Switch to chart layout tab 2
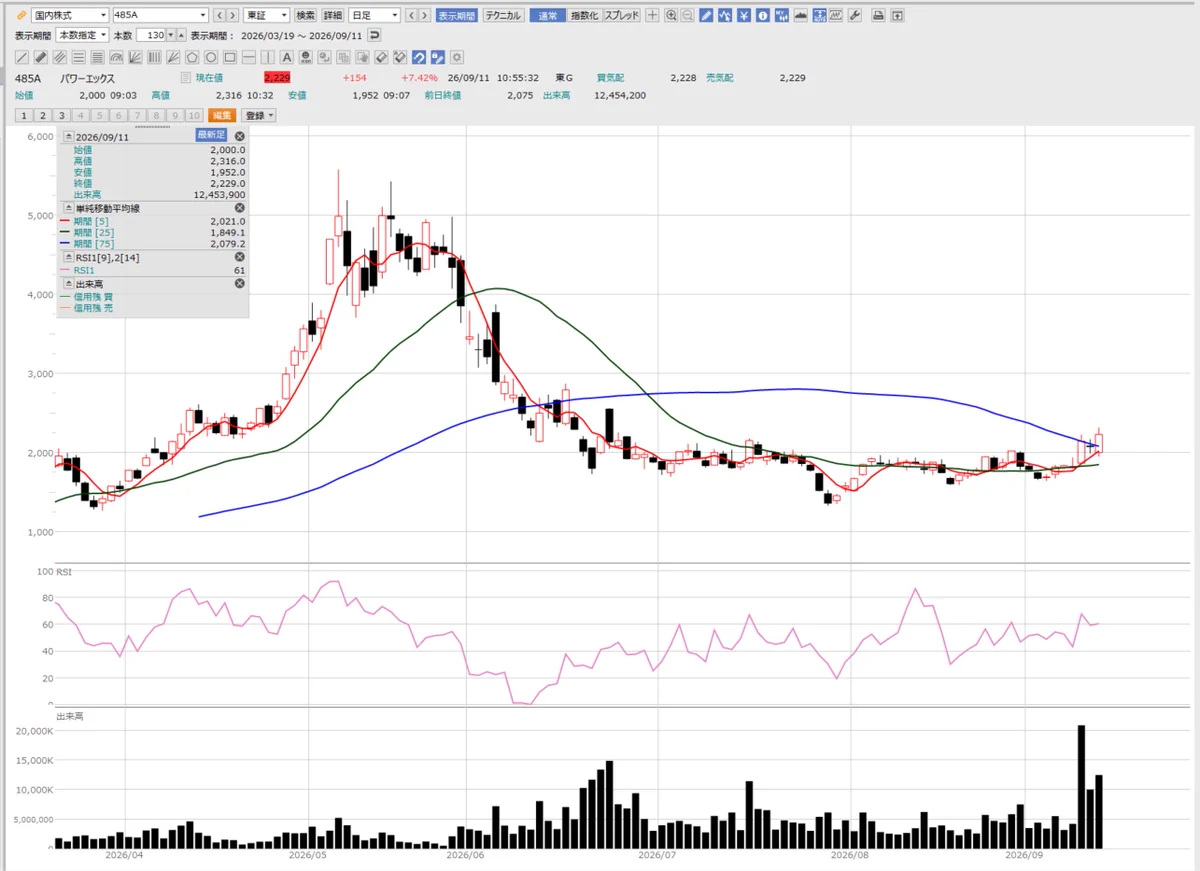Viewport: 1200px width, 871px height. tap(43, 116)
